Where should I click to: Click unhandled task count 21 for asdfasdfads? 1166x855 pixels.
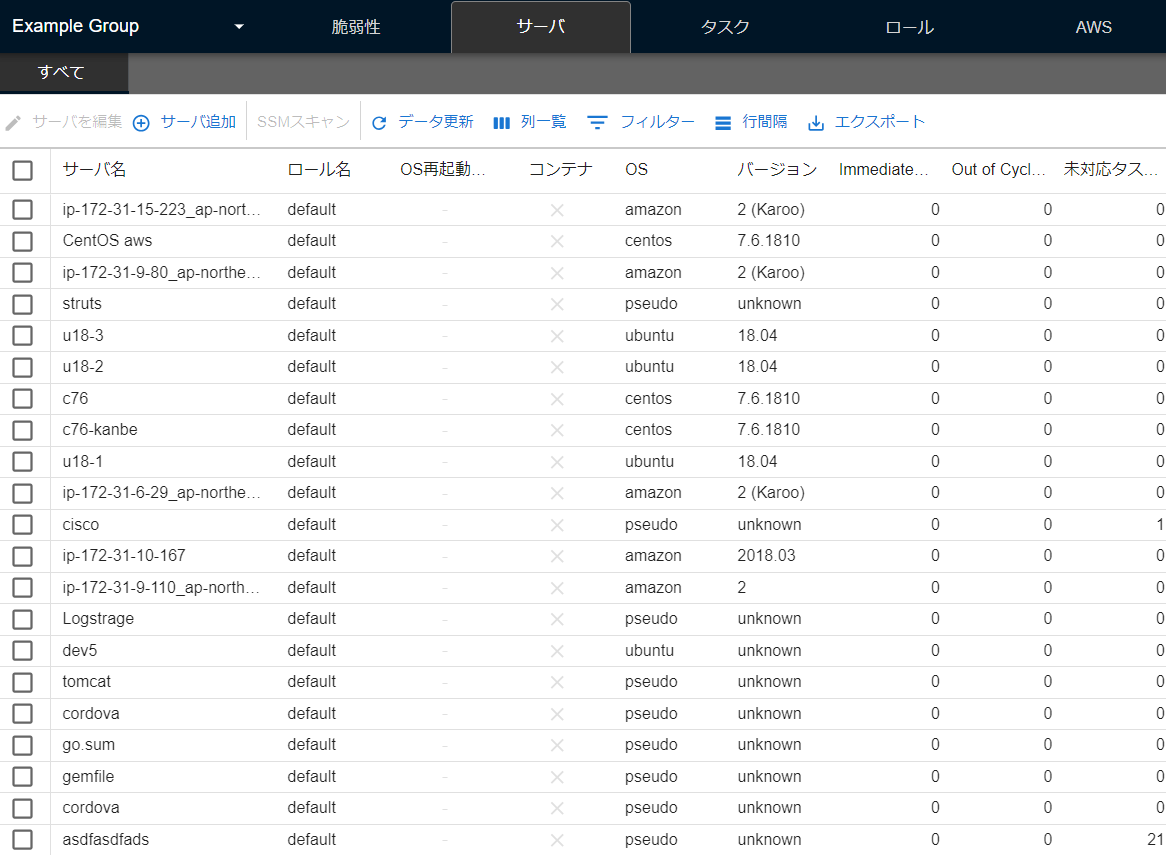[x=1155, y=839]
